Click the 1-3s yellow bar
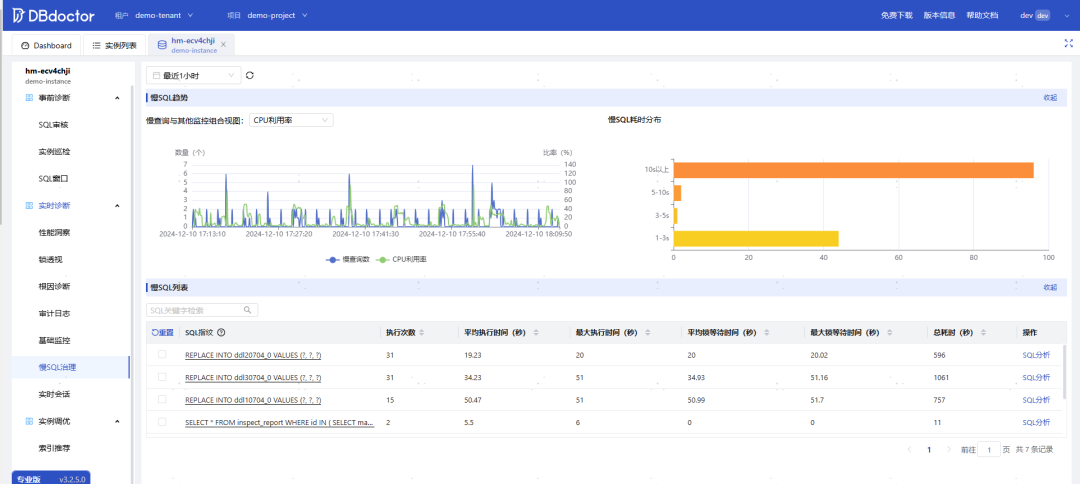 tap(756, 239)
